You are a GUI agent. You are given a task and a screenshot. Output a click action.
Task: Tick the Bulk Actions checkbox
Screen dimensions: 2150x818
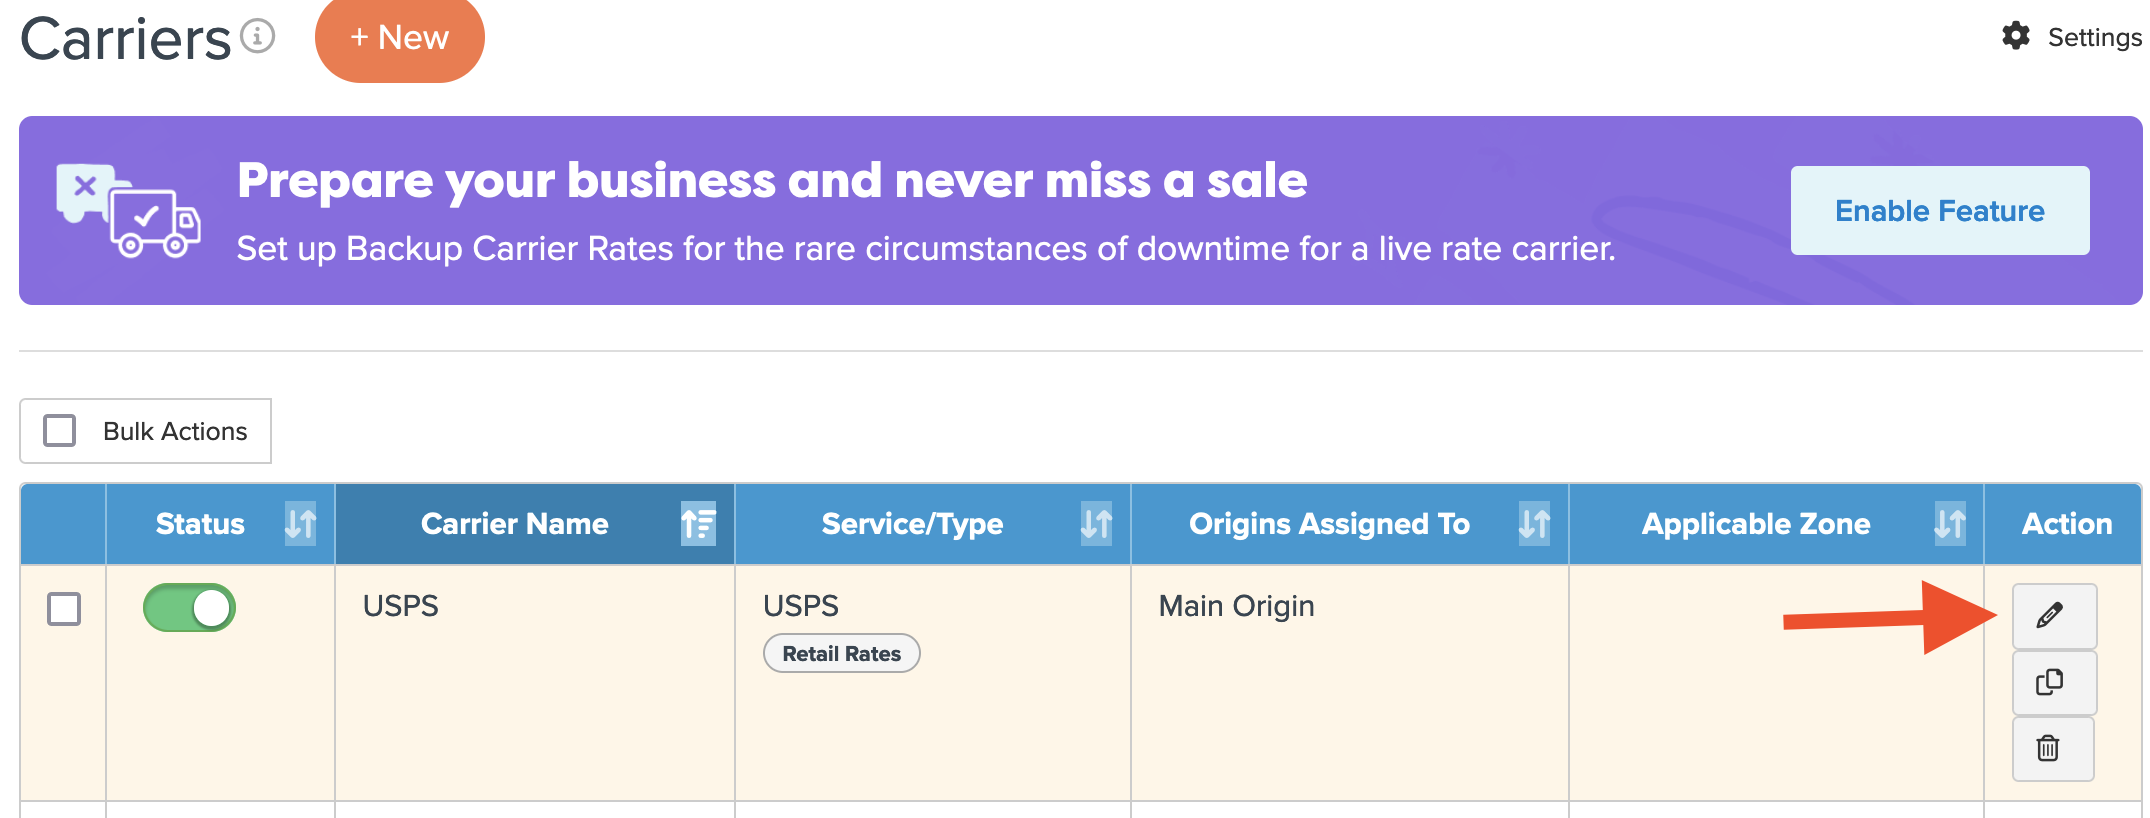tap(60, 431)
